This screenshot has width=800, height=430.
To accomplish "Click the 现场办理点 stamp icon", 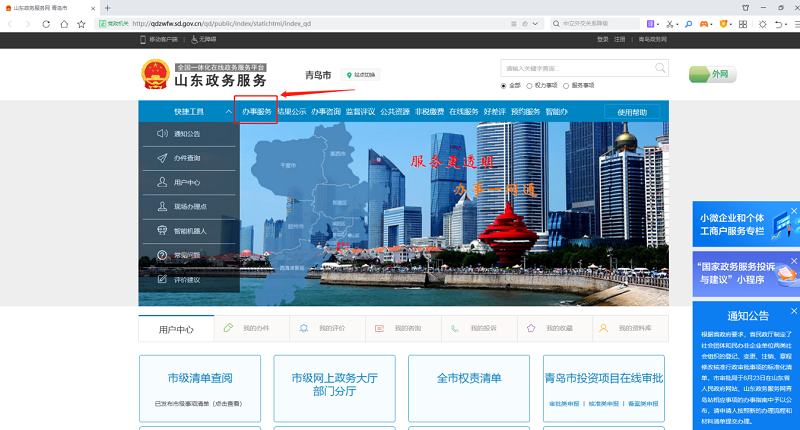I will click(x=162, y=207).
